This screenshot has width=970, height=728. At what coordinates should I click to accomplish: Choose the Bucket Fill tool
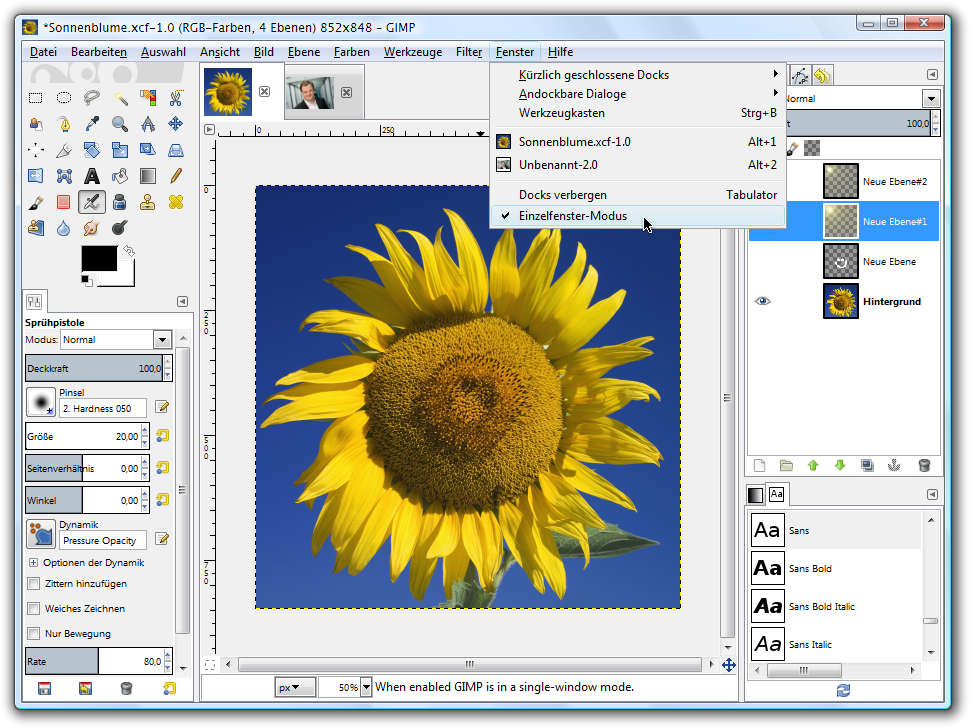[x=120, y=176]
